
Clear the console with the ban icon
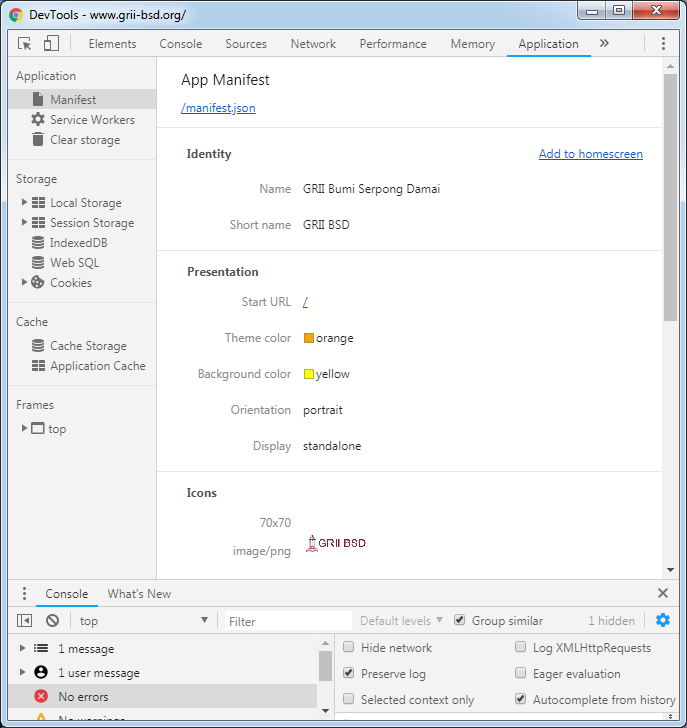(52, 620)
